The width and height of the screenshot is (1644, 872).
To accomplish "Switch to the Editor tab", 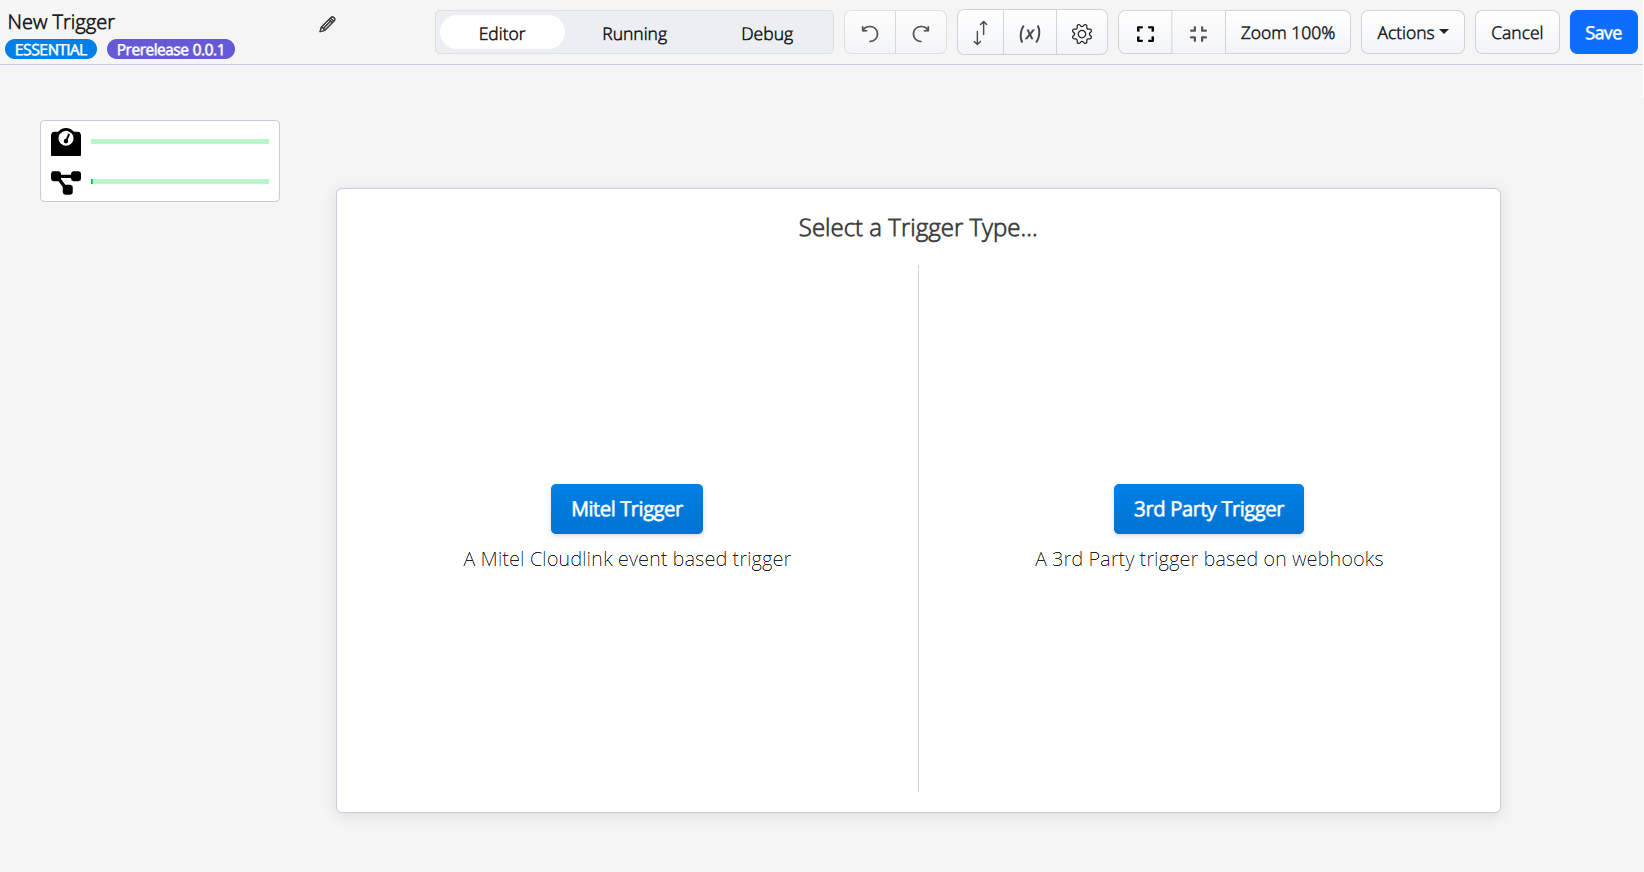I will [502, 33].
